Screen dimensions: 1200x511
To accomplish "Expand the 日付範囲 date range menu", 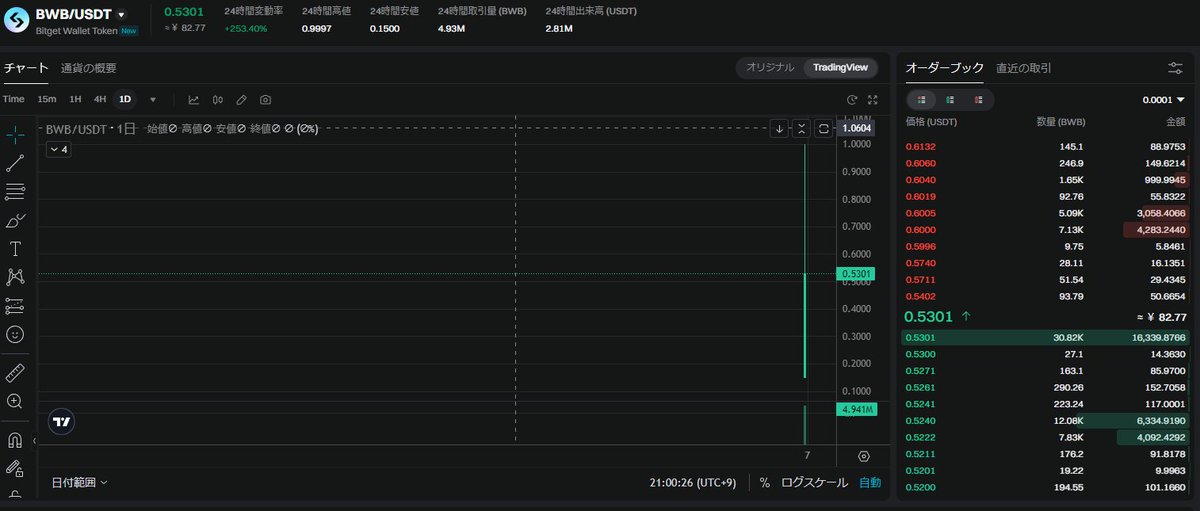I will (x=80, y=482).
